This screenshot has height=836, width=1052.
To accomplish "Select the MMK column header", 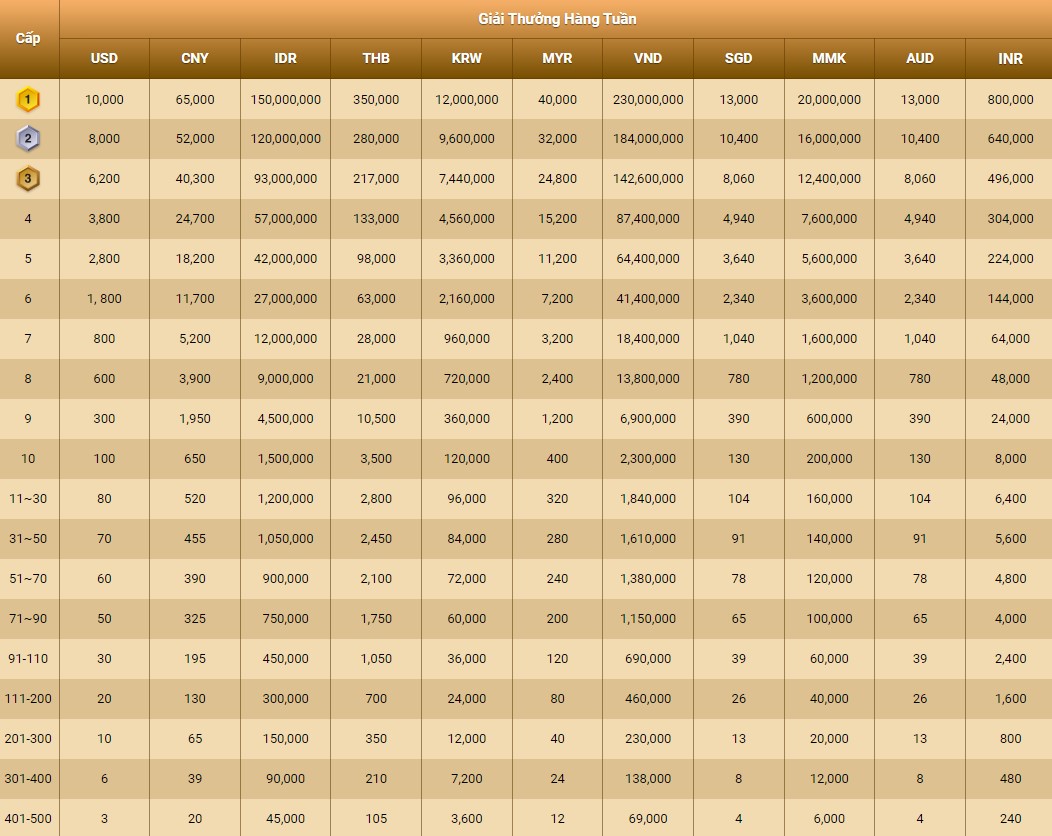I will click(x=829, y=58).
